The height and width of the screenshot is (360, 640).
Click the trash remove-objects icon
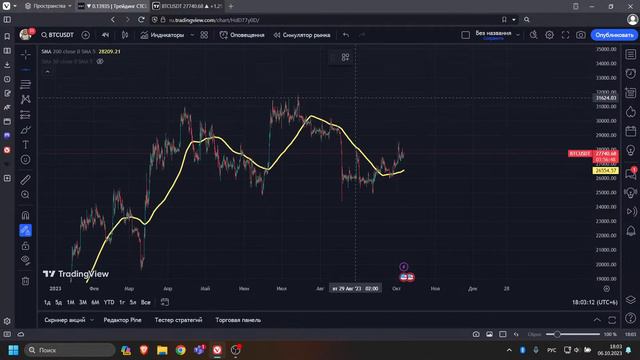coord(25,281)
